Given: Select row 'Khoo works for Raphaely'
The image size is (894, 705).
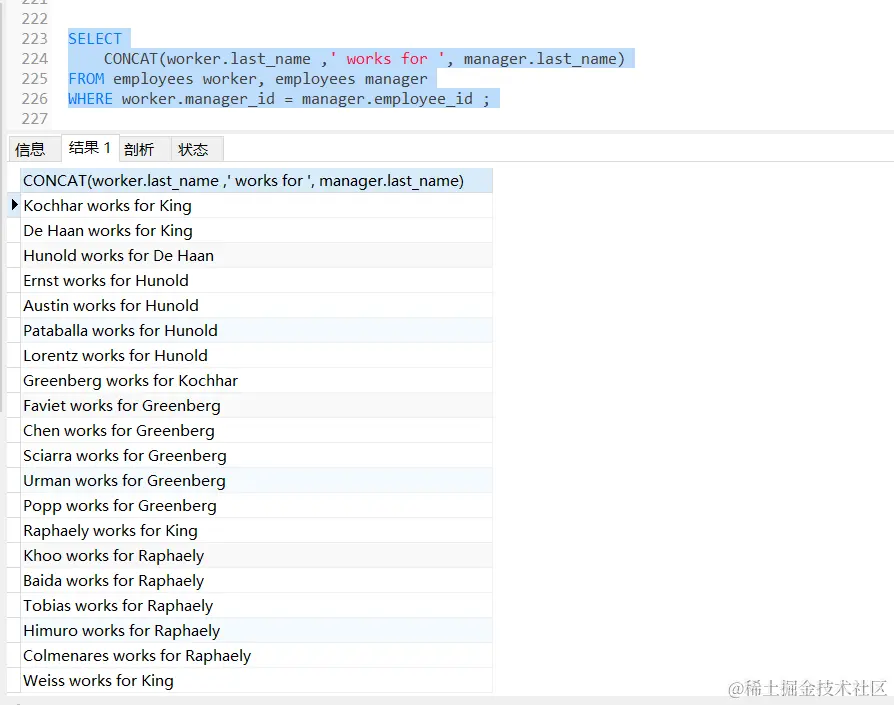Looking at the screenshot, I should [x=256, y=556].
